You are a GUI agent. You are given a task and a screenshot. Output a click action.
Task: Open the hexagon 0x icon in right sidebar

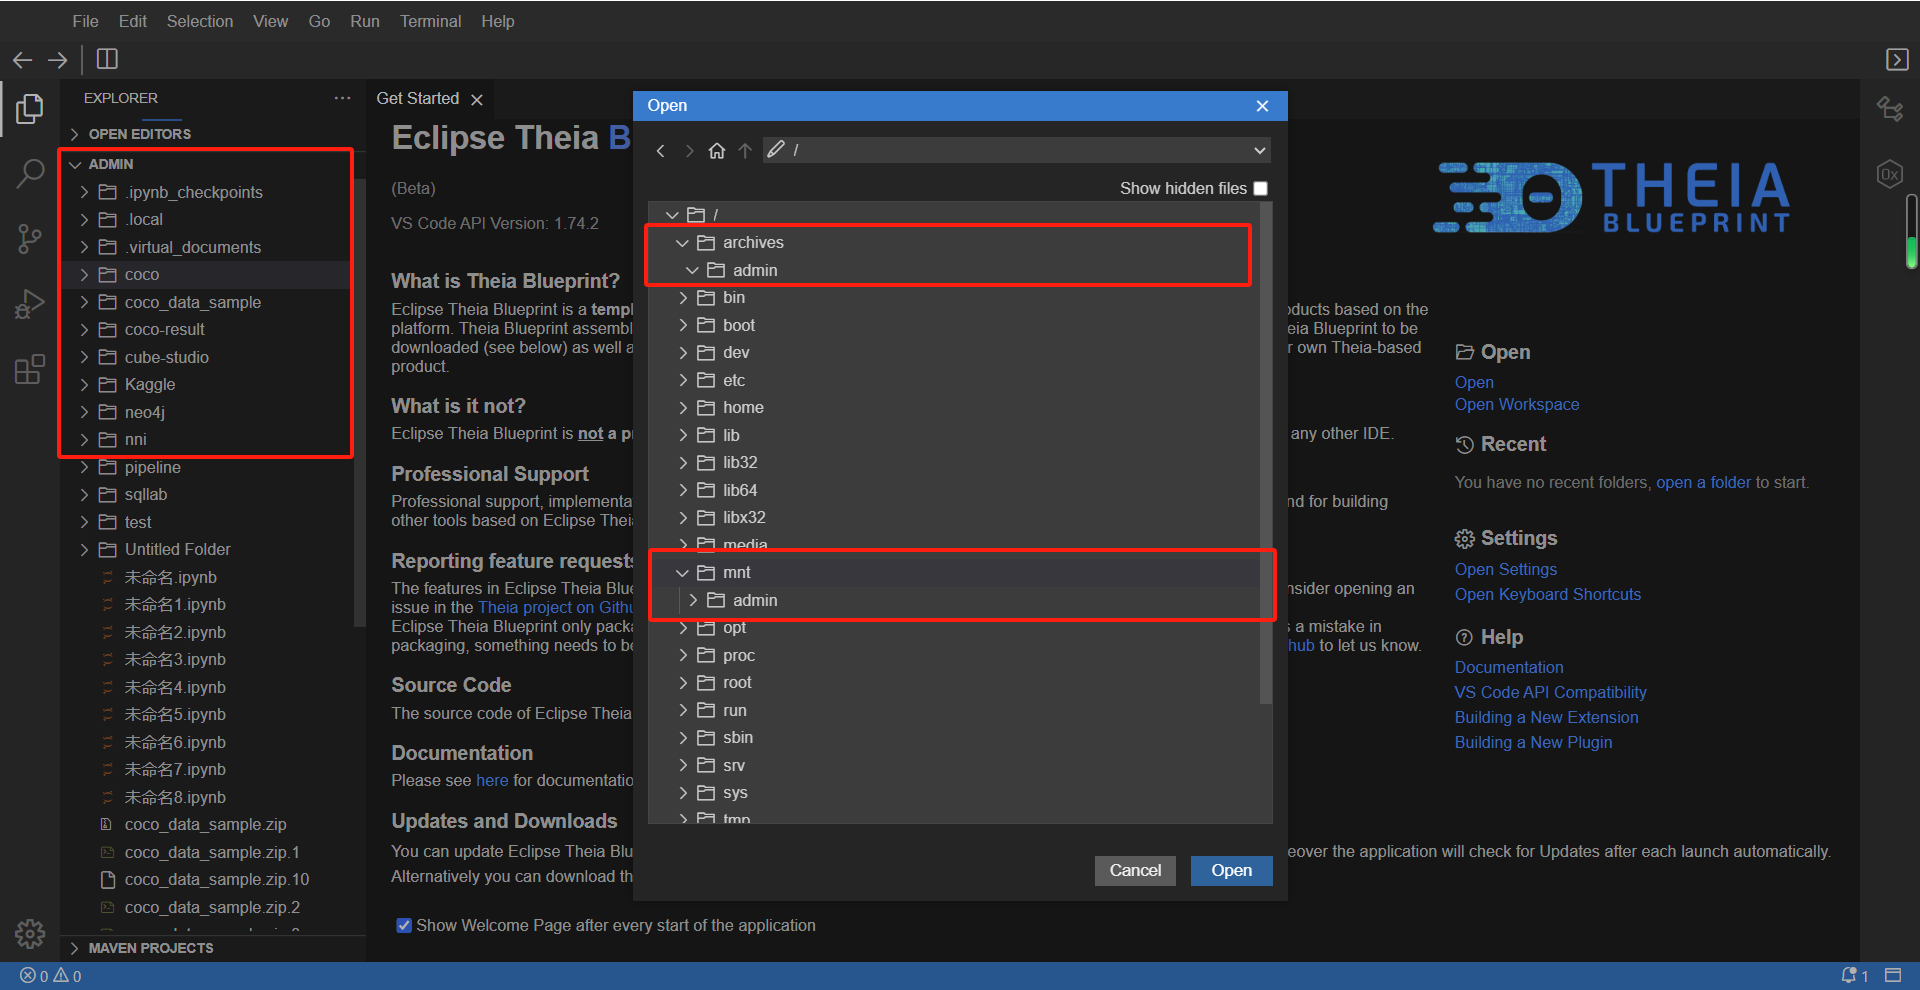1889,174
